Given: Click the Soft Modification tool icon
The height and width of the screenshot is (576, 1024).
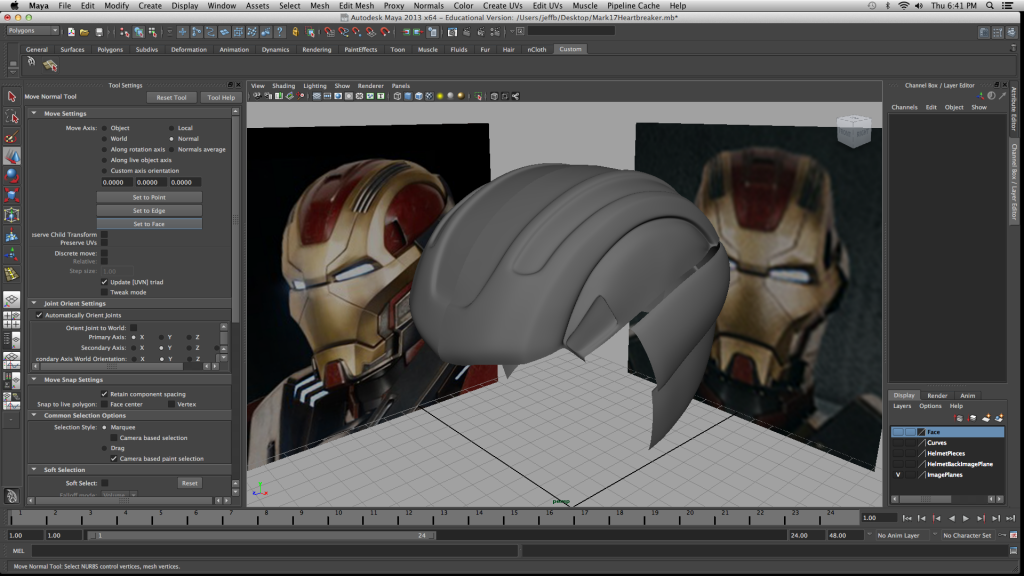Looking at the screenshot, I should [11, 235].
